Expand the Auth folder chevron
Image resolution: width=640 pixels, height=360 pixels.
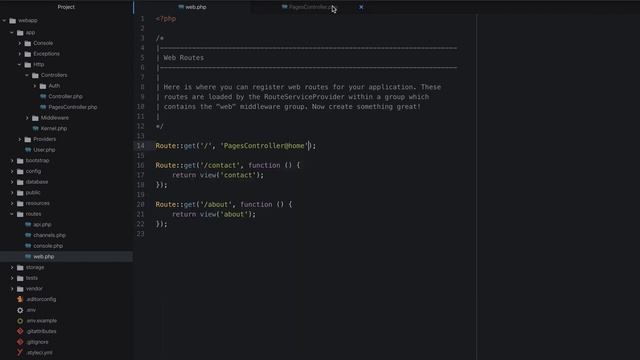(35, 86)
